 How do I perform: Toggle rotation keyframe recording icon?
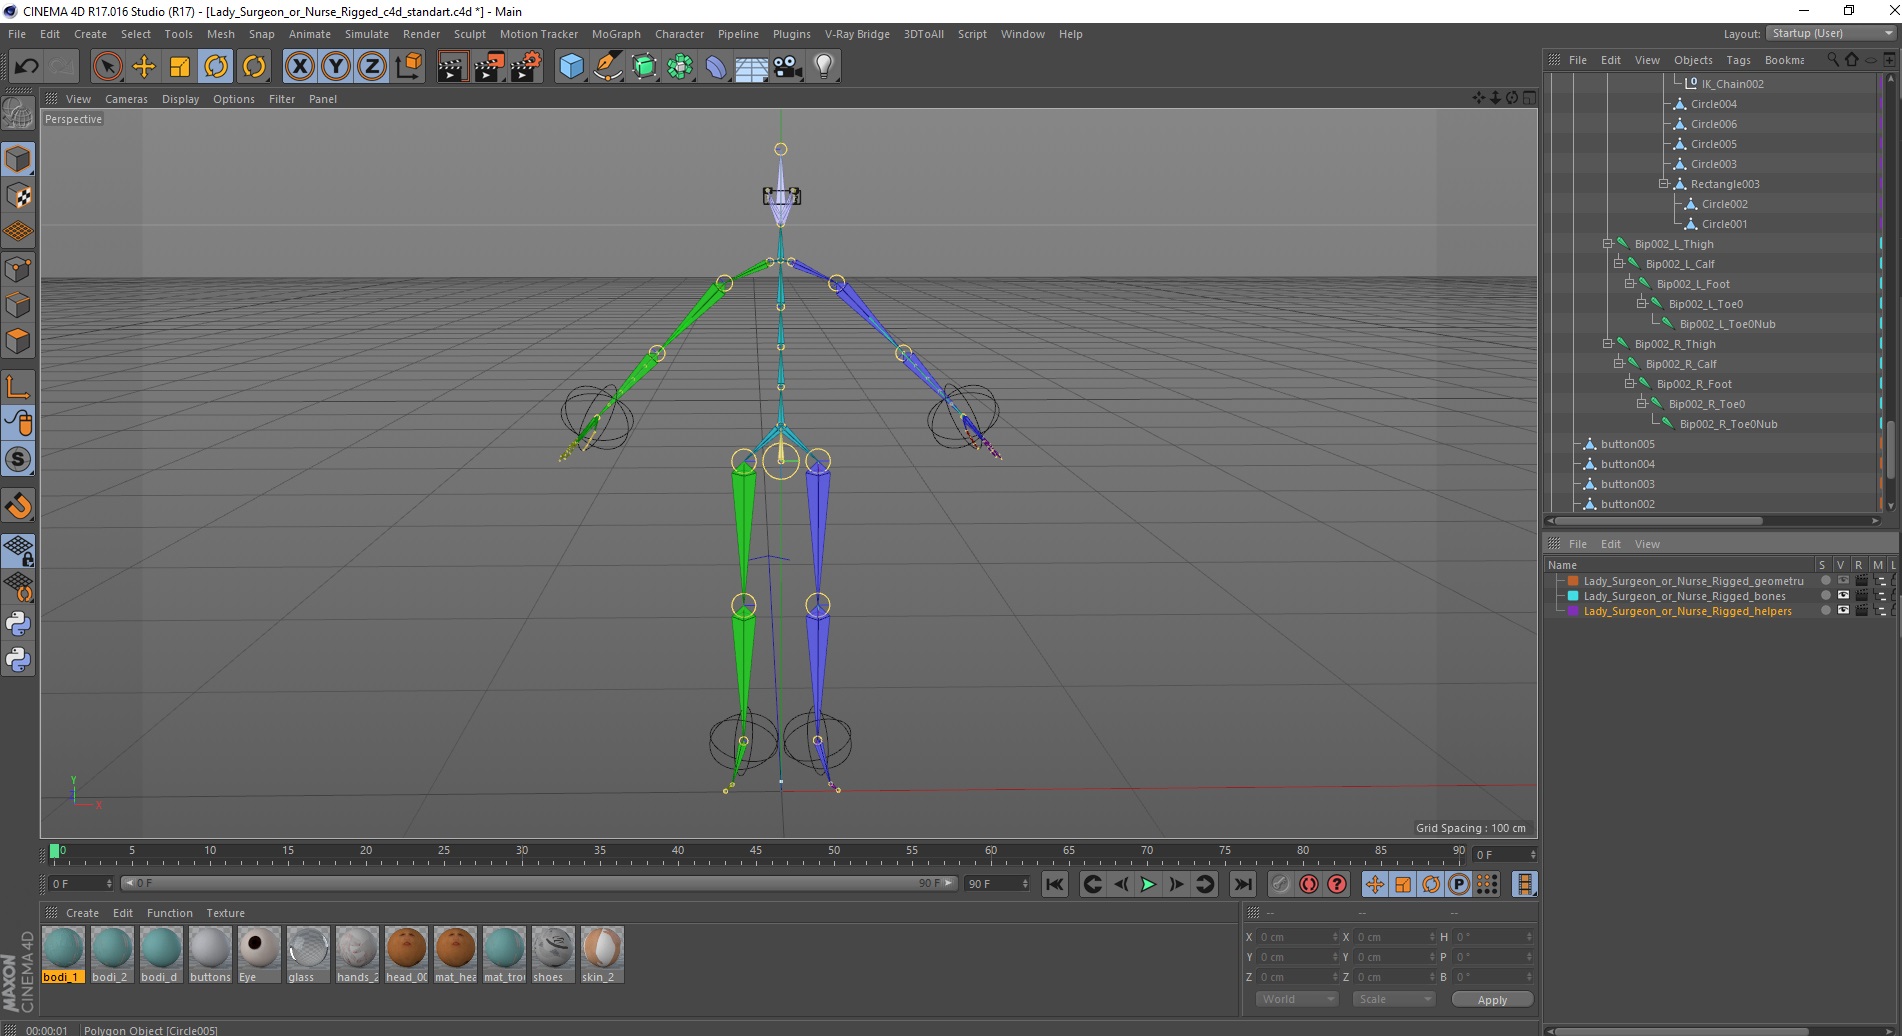point(1431,884)
